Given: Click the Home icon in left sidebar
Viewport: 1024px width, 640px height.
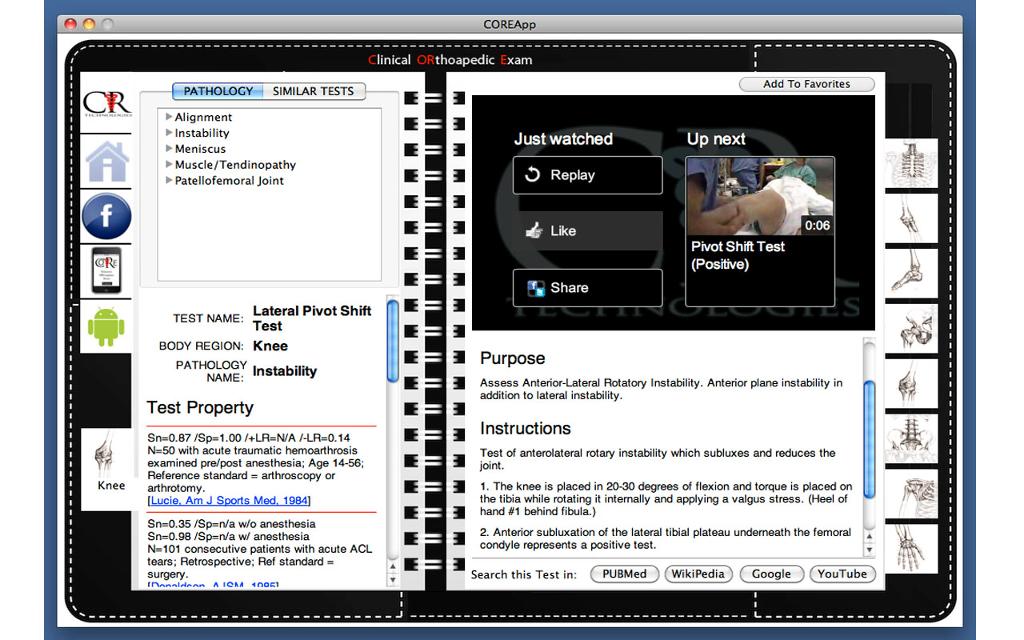Looking at the screenshot, I should tap(107, 162).
